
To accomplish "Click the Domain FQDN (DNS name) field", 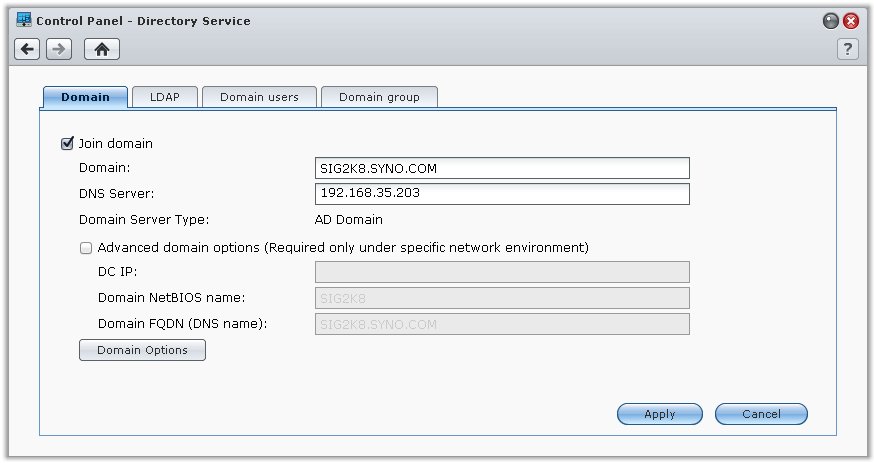I will (x=502, y=324).
